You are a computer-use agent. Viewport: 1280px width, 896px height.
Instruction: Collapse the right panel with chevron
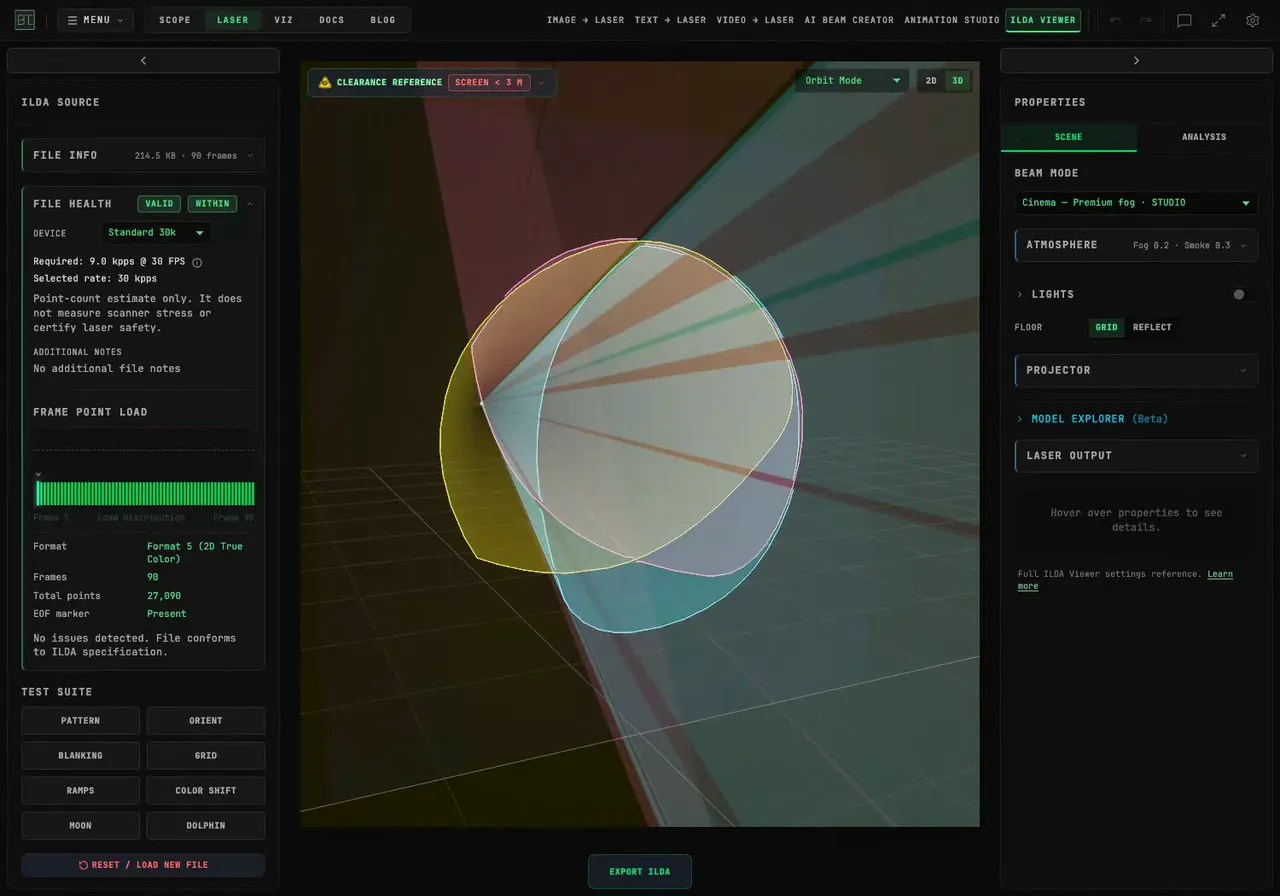(x=1136, y=61)
